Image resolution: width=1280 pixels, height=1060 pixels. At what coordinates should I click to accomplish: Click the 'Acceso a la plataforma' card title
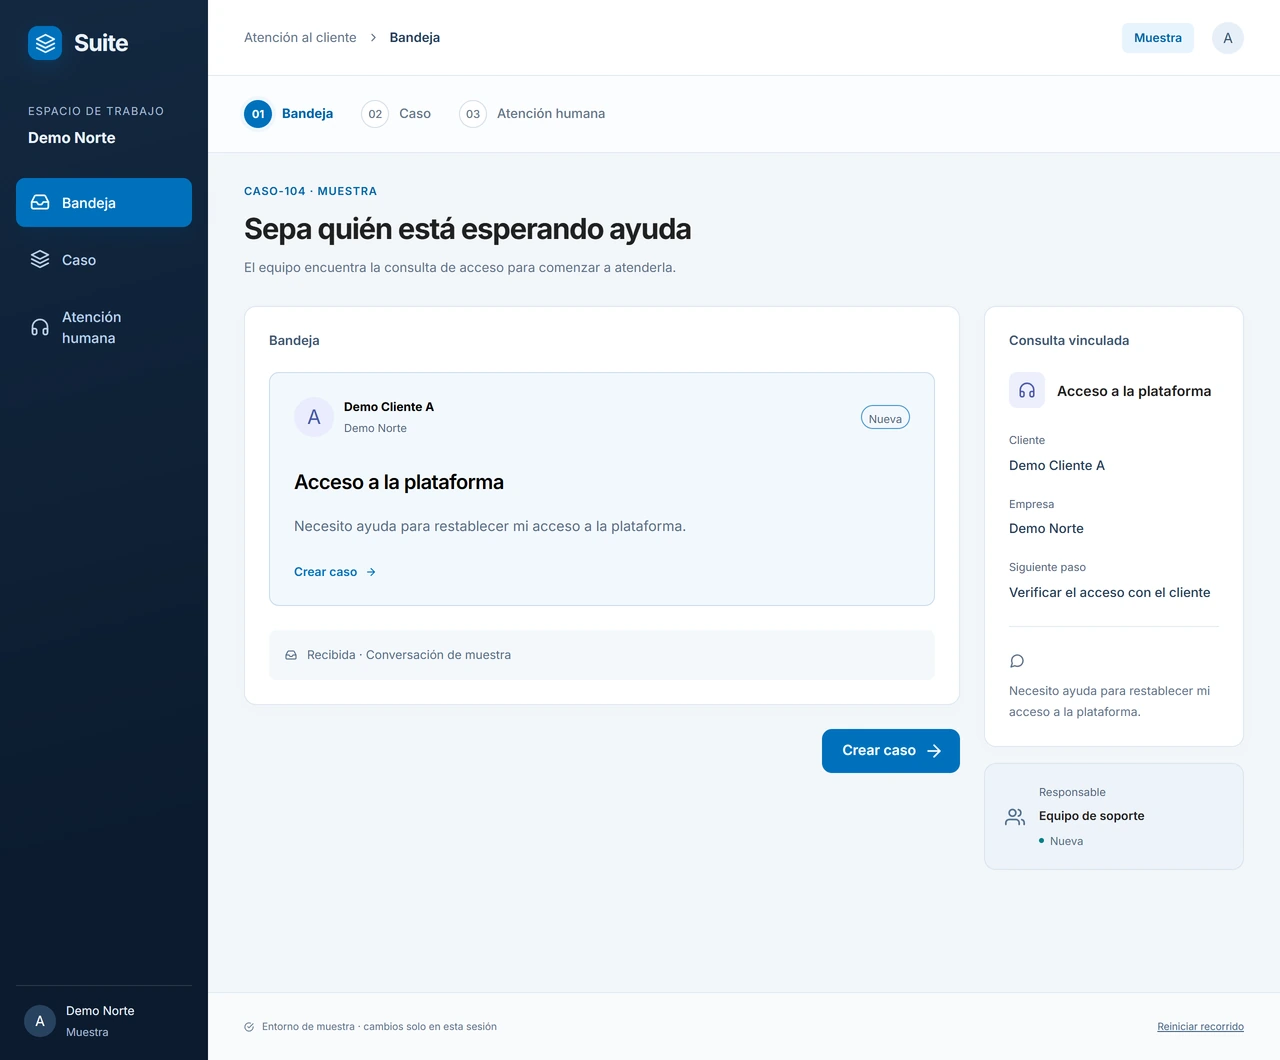399,482
